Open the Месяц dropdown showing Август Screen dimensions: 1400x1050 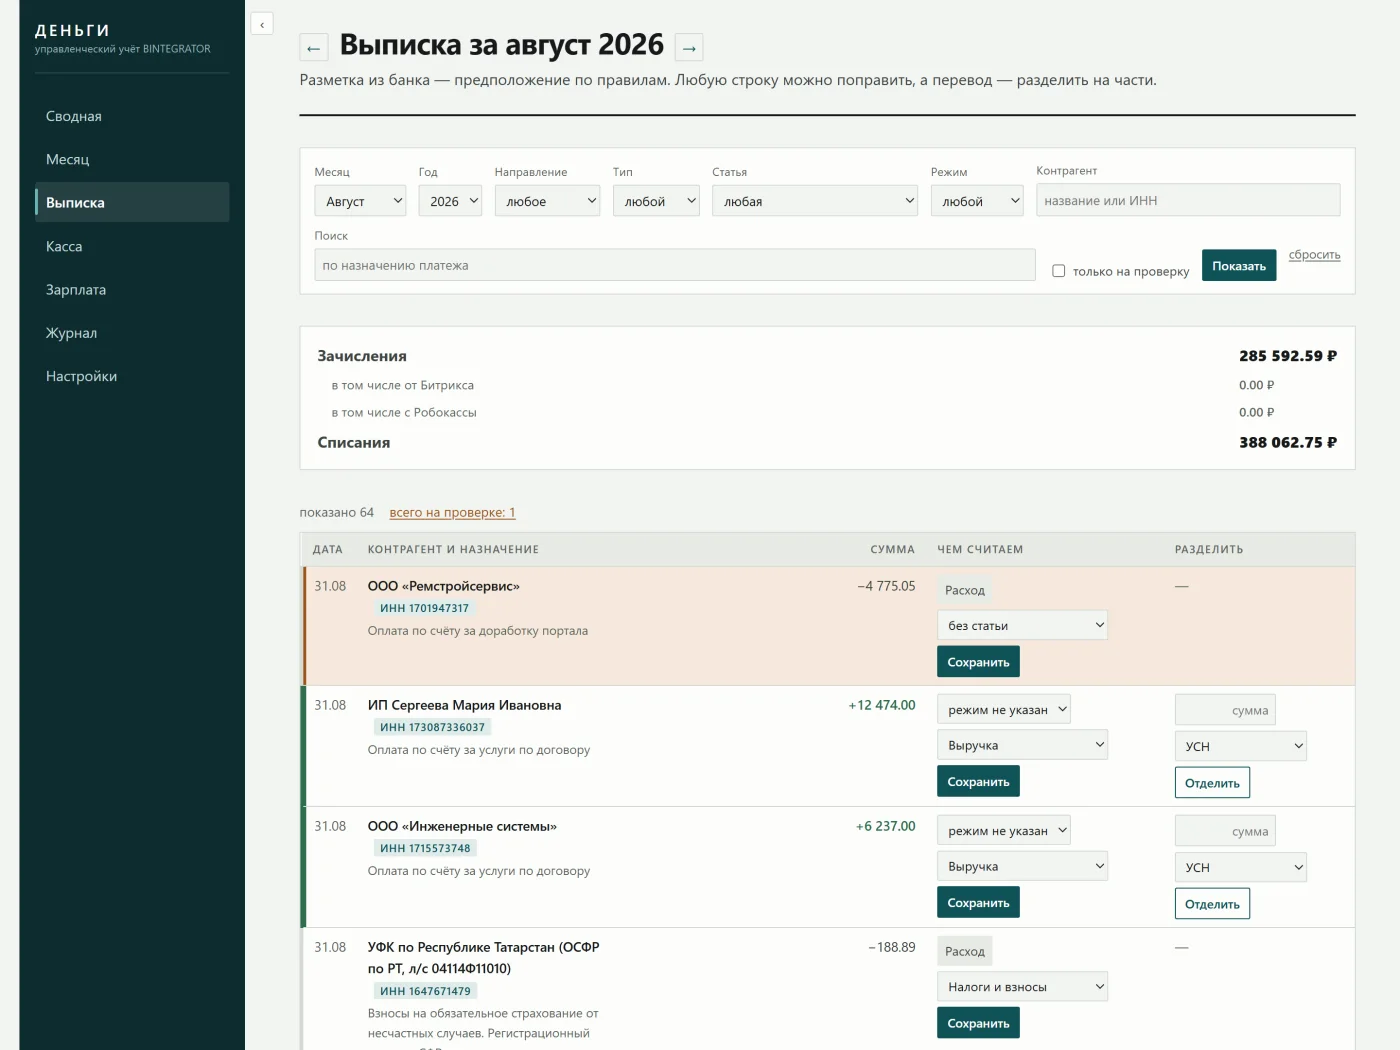(360, 201)
